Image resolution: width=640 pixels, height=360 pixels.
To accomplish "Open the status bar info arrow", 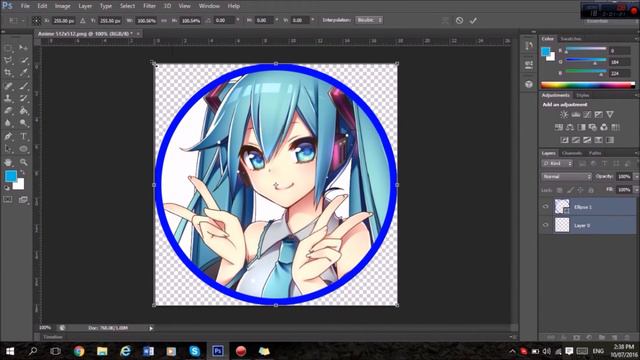I will tap(151, 328).
